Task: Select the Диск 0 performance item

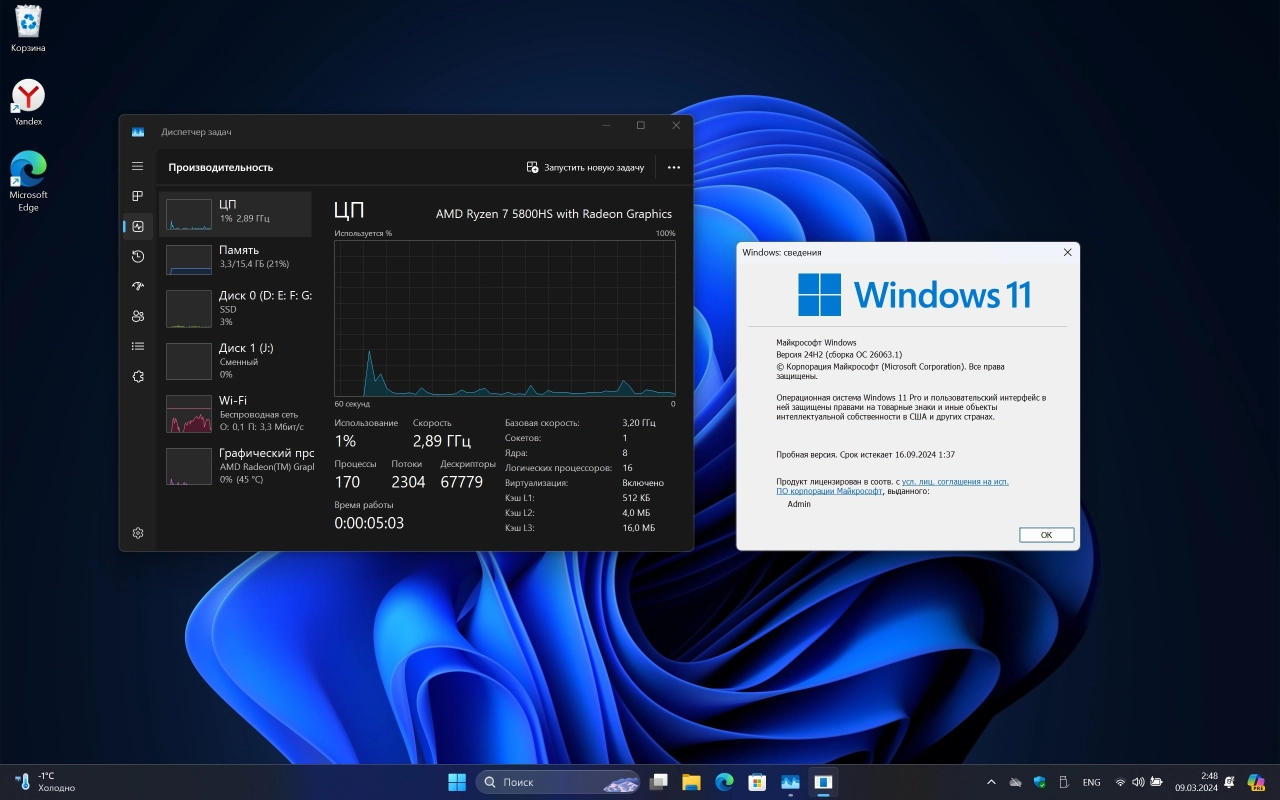Action: click(x=236, y=308)
